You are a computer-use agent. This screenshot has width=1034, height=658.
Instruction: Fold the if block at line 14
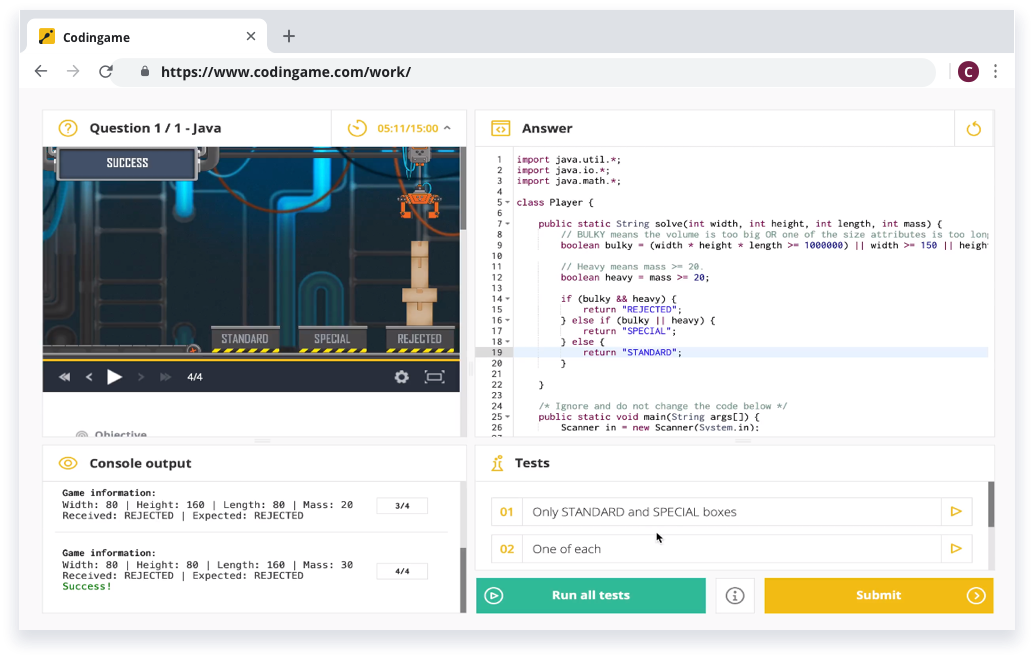[x=508, y=299]
